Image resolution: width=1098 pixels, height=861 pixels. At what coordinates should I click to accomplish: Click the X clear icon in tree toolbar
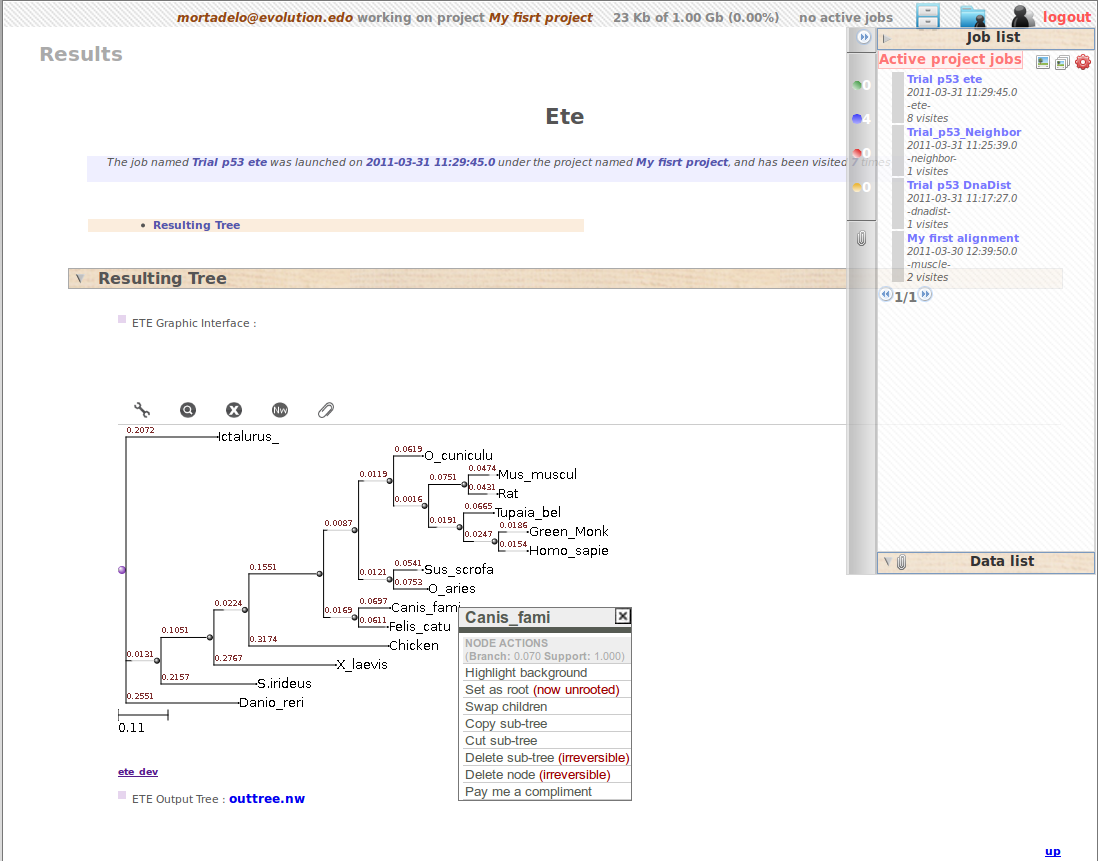[x=234, y=410]
